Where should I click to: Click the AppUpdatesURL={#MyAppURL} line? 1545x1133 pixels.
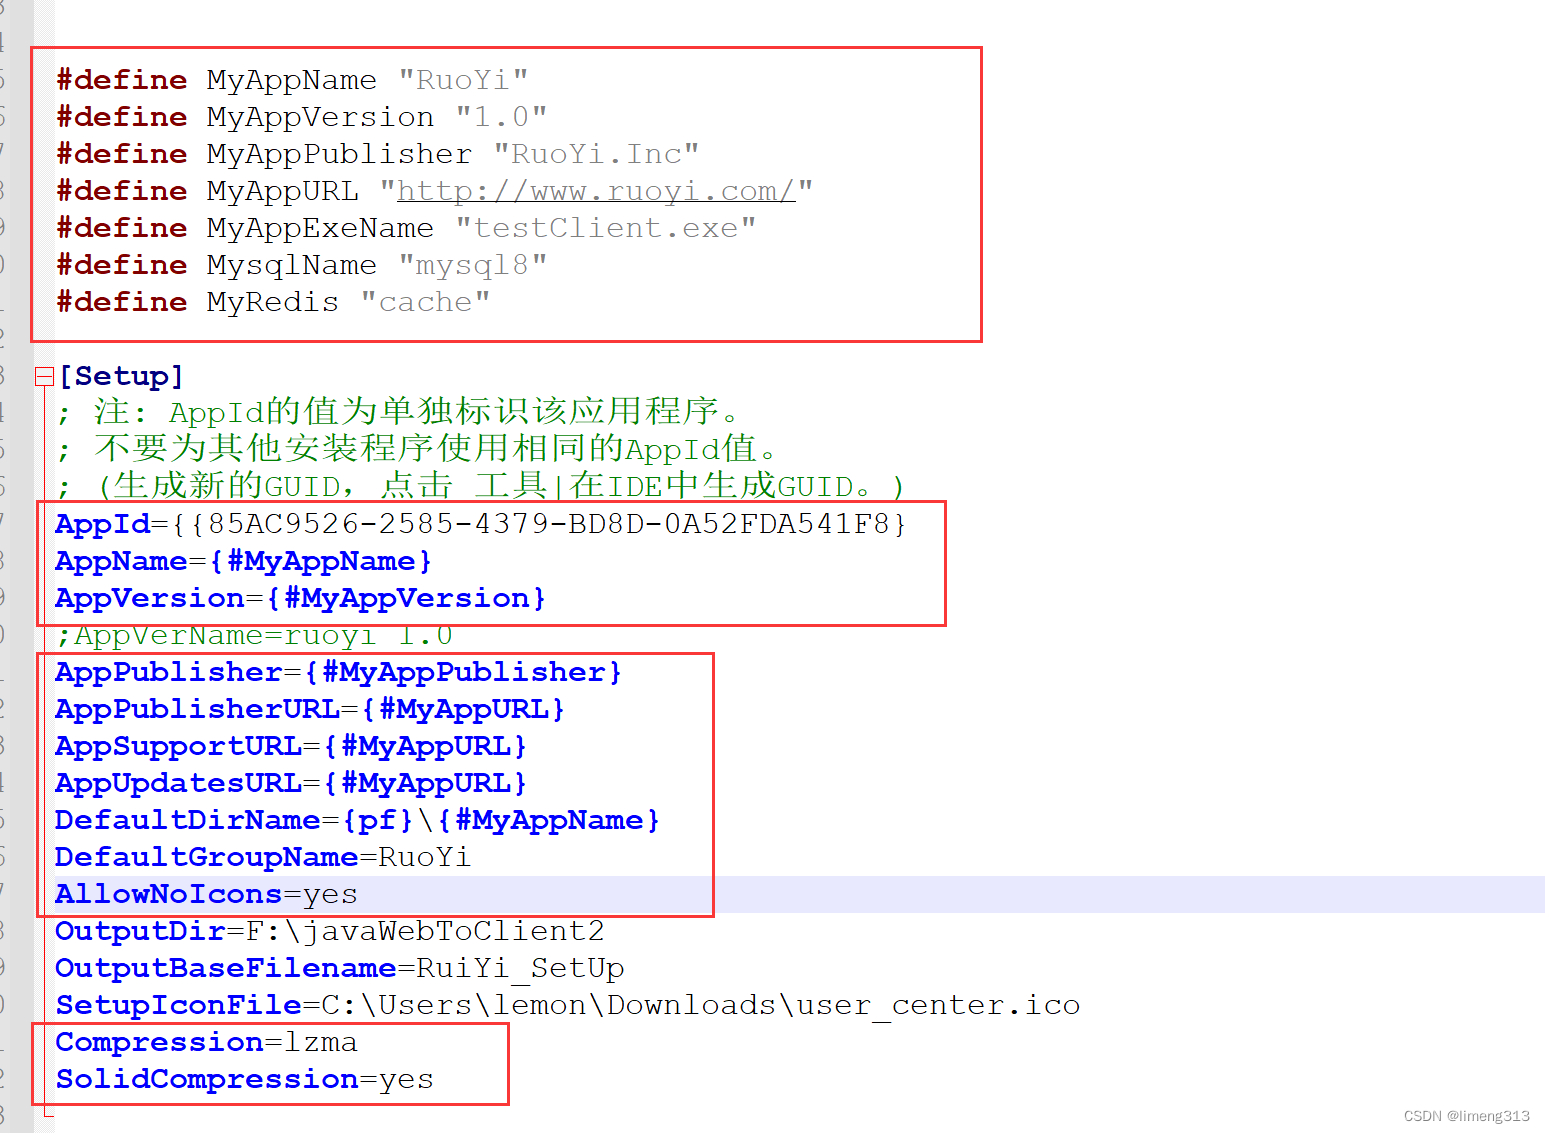[x=291, y=783]
